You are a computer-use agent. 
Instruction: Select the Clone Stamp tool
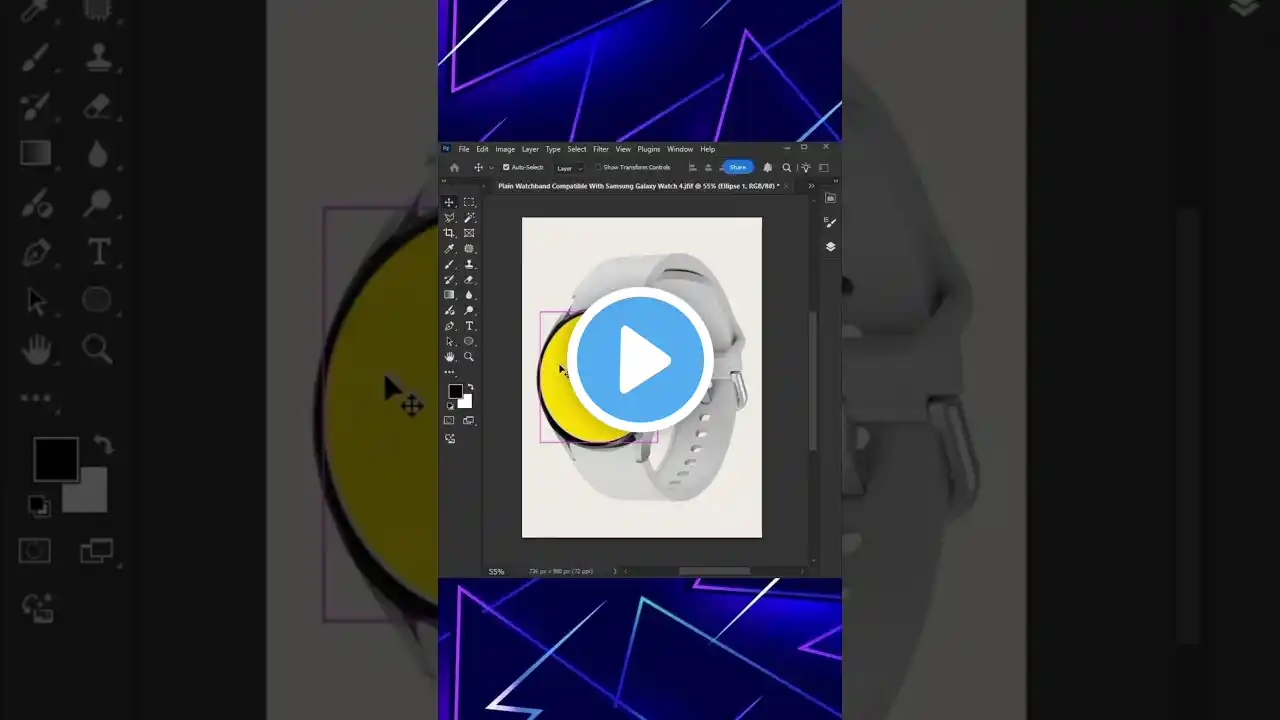click(x=469, y=264)
